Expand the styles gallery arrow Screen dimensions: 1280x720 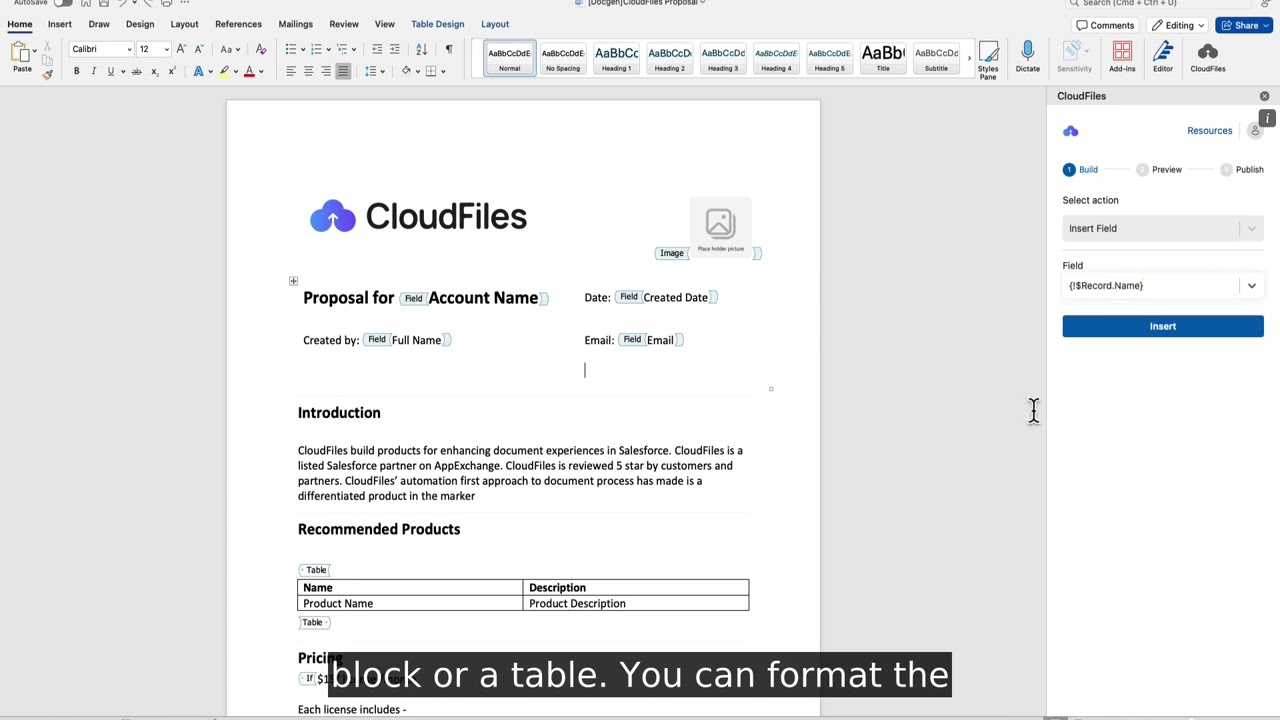click(x=969, y=59)
